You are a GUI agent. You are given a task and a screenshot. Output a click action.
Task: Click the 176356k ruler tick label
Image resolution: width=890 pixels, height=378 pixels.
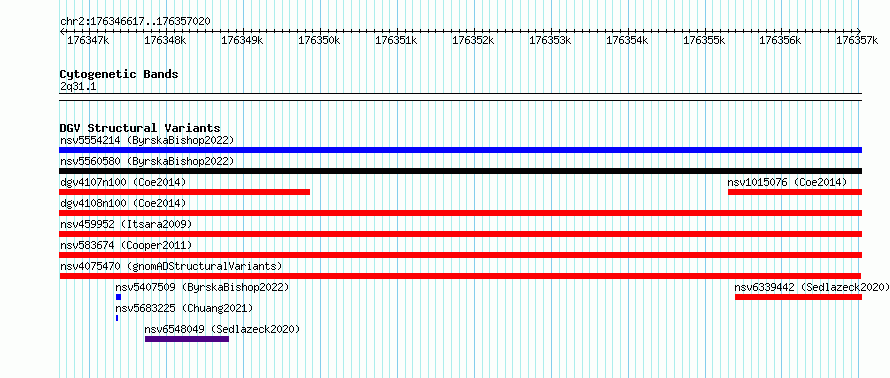(780, 40)
